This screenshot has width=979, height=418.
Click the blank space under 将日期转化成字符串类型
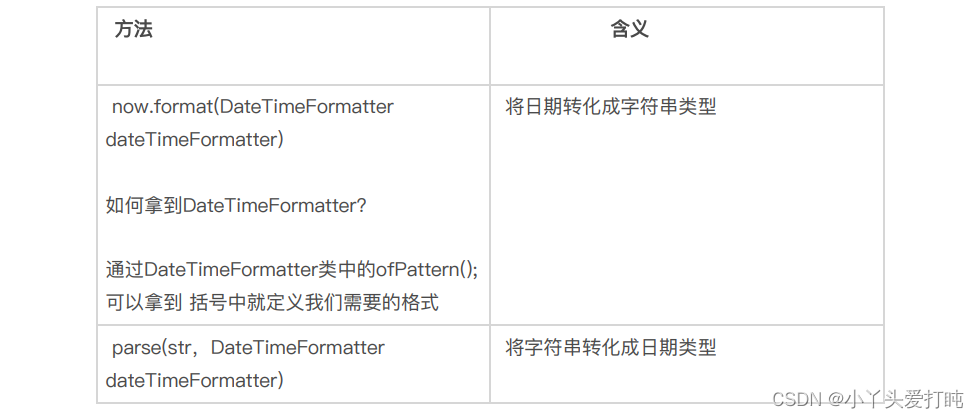tap(687, 219)
